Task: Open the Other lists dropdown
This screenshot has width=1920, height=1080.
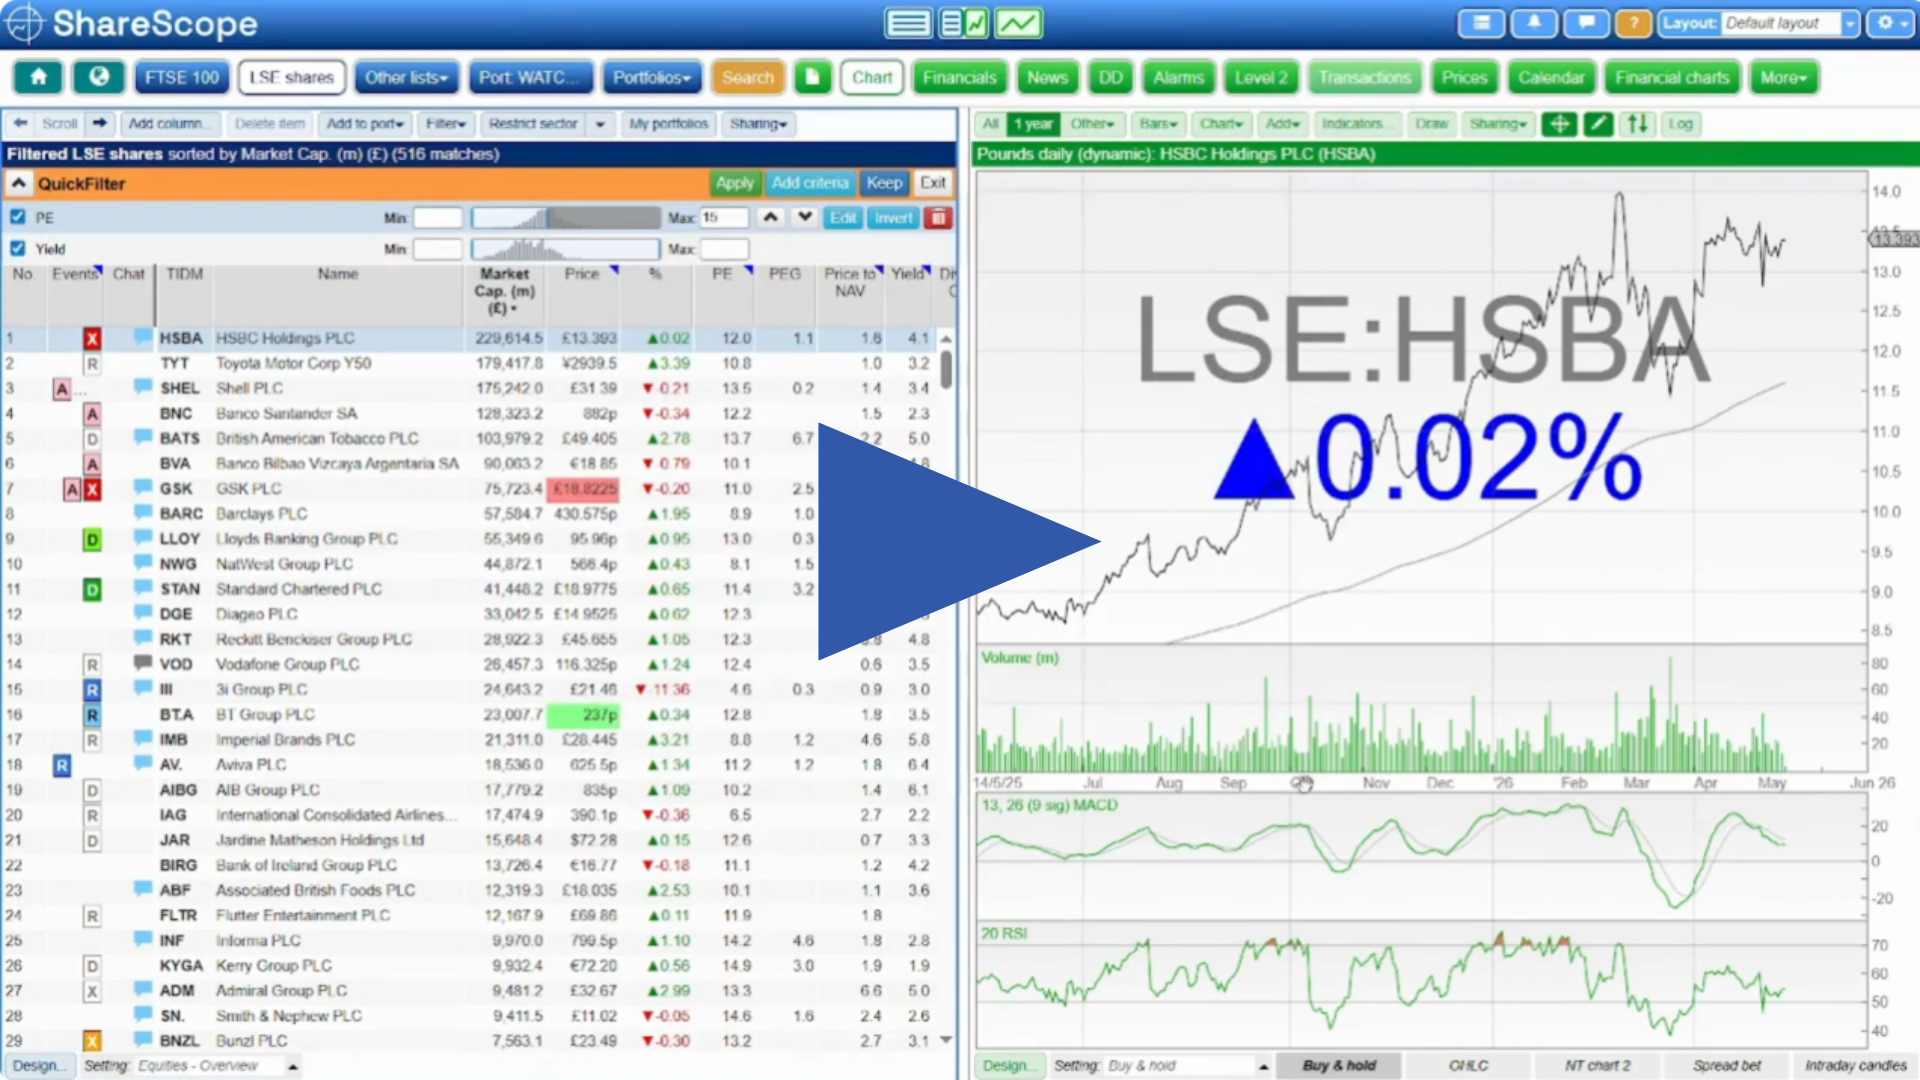Action: tap(406, 77)
